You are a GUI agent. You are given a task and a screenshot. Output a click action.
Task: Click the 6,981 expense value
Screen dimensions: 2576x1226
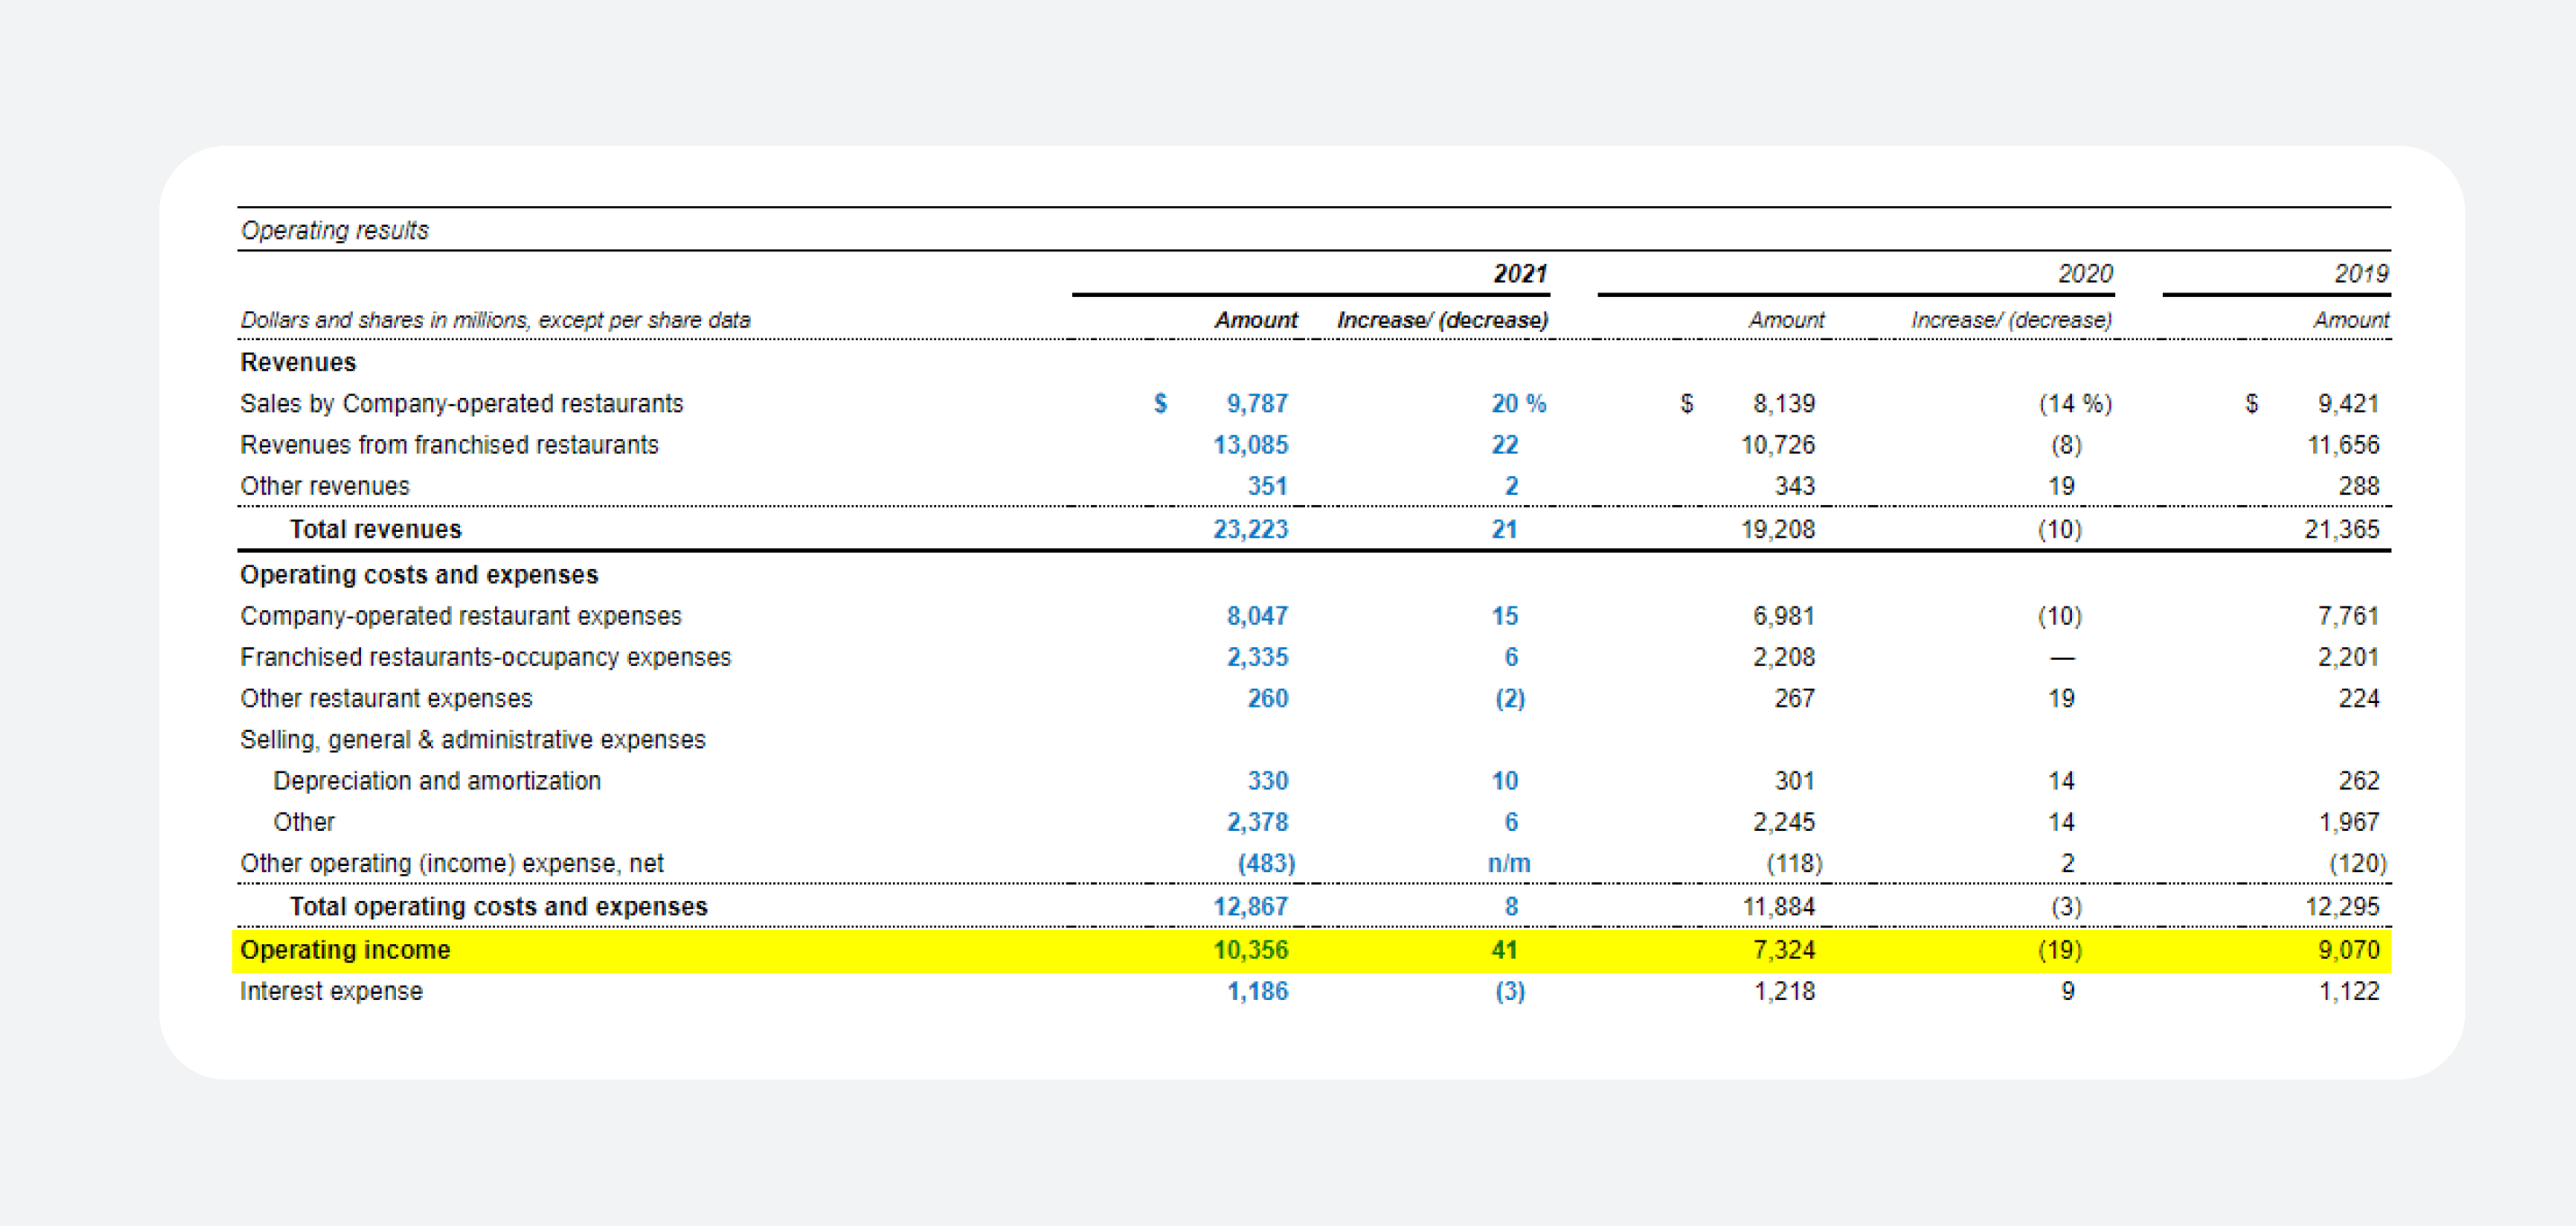tap(1784, 615)
